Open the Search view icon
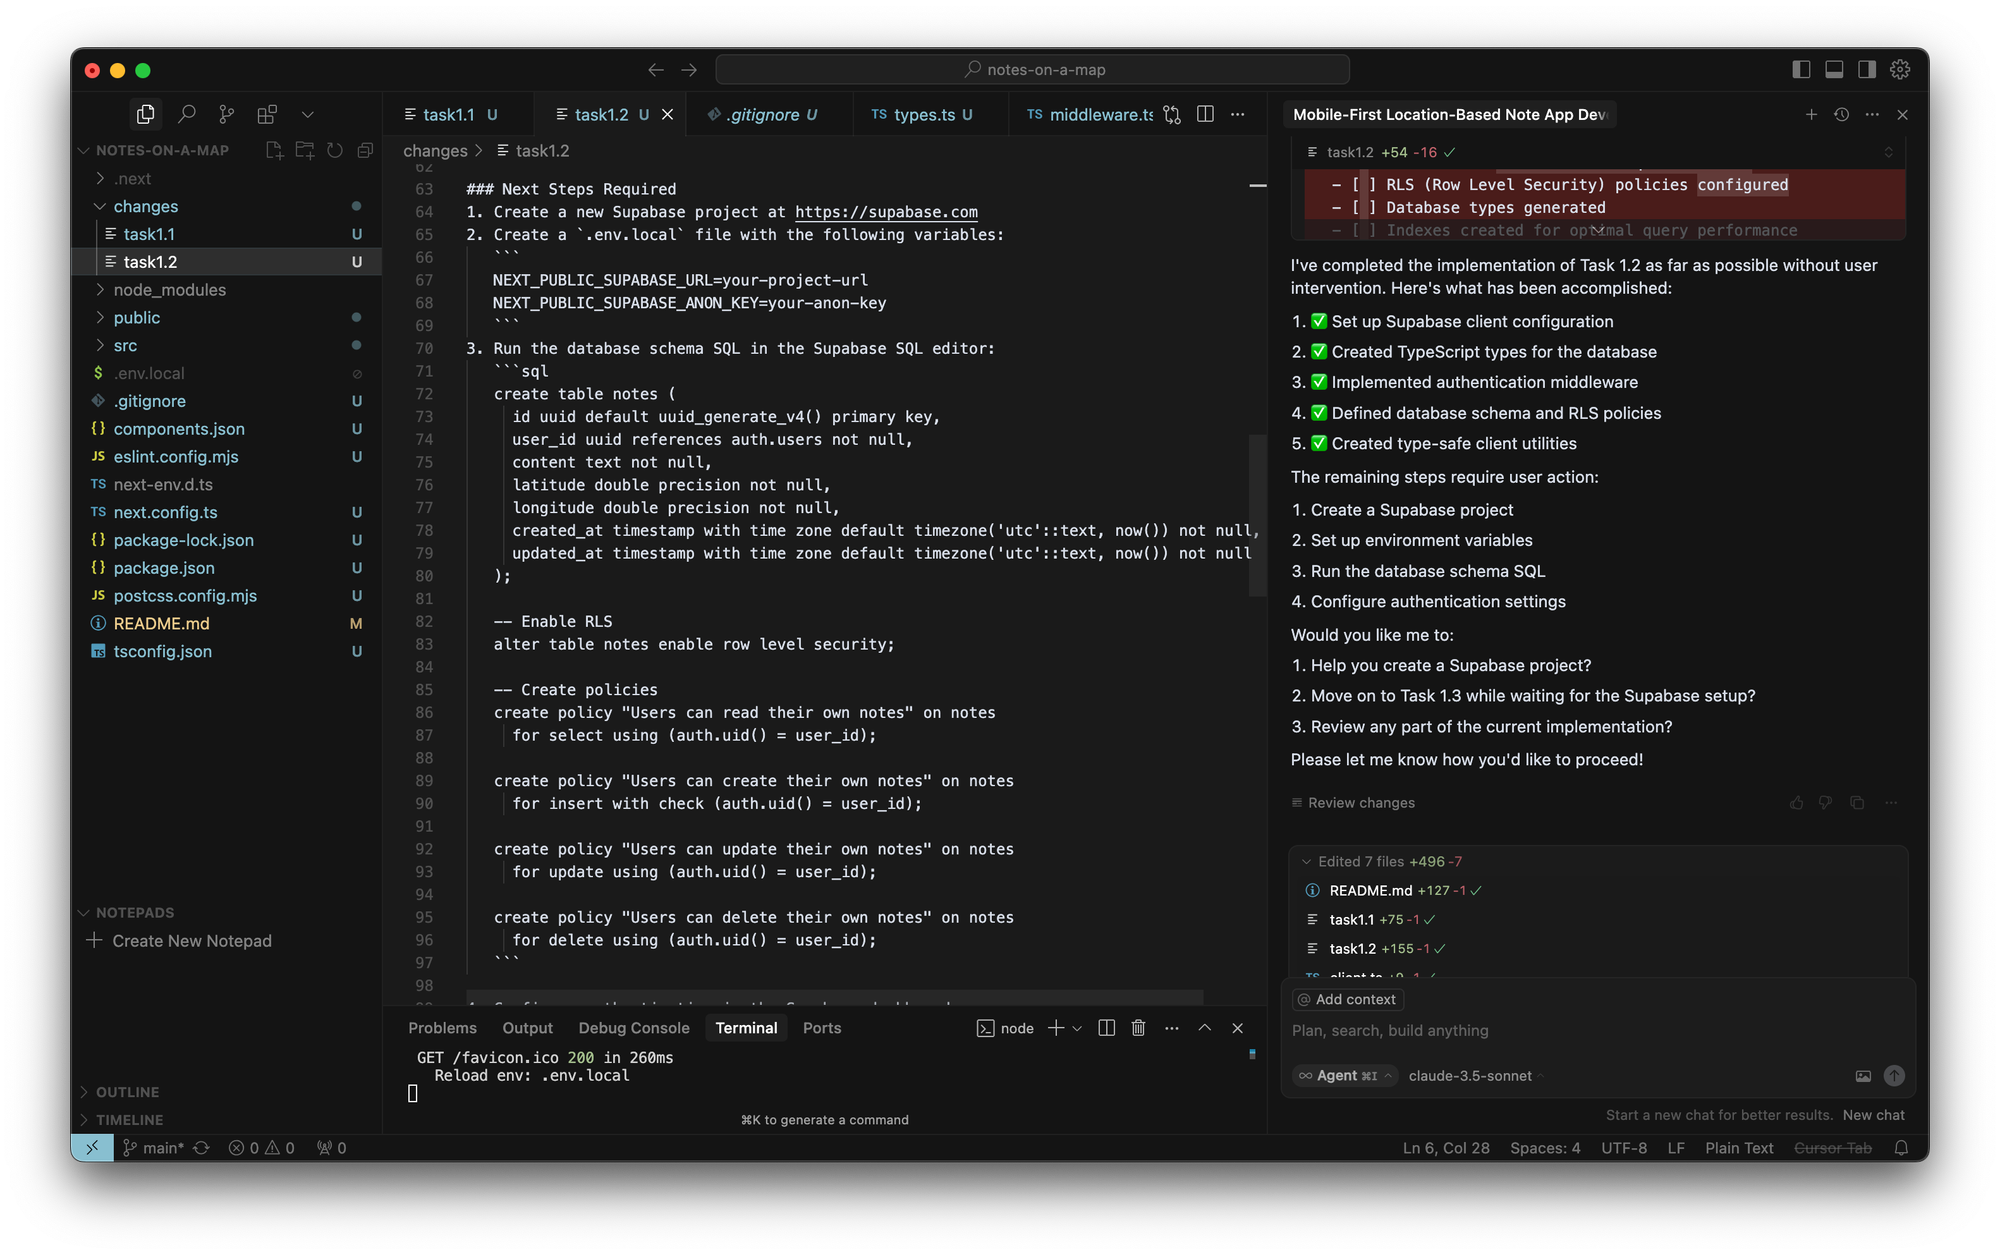The height and width of the screenshot is (1255, 2000). (x=187, y=114)
